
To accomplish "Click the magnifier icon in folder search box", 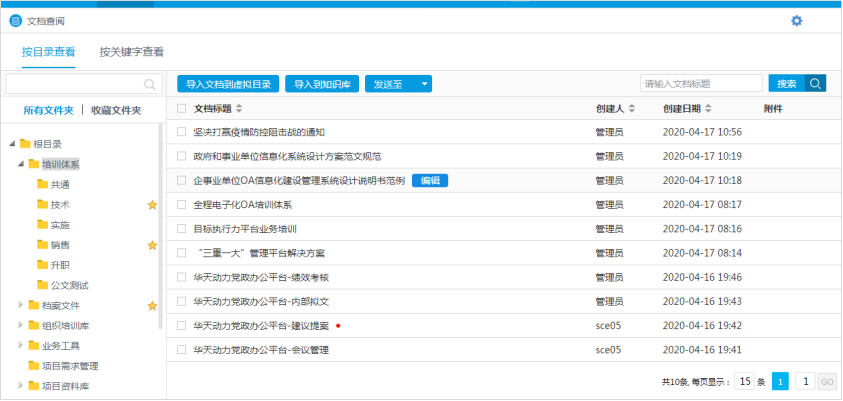I will 150,85.
